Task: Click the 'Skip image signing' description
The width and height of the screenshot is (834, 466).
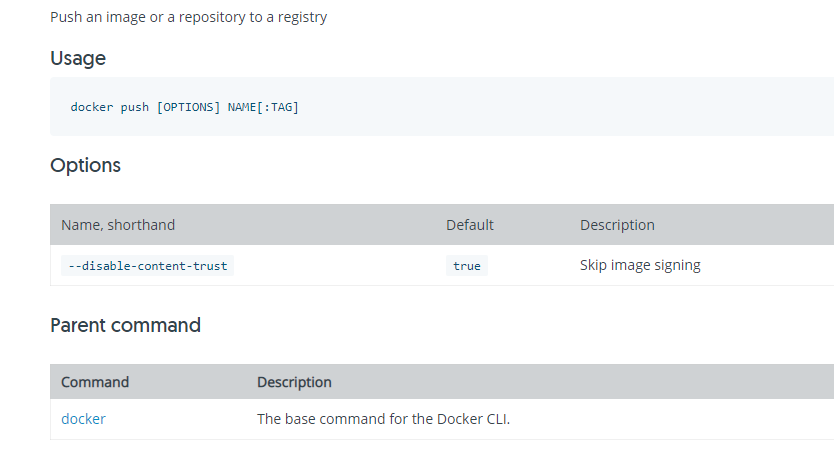Action: point(640,265)
